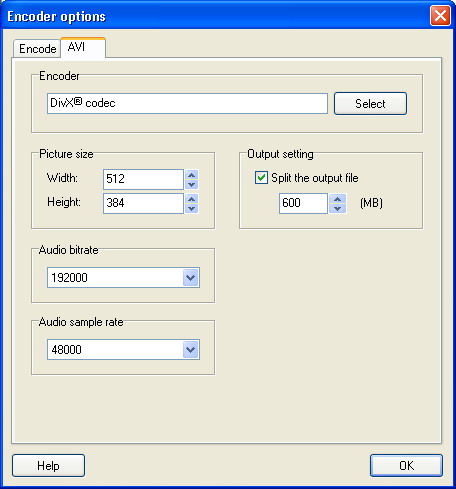Open the Audio sample rate dropdown arrow

[x=191, y=350]
